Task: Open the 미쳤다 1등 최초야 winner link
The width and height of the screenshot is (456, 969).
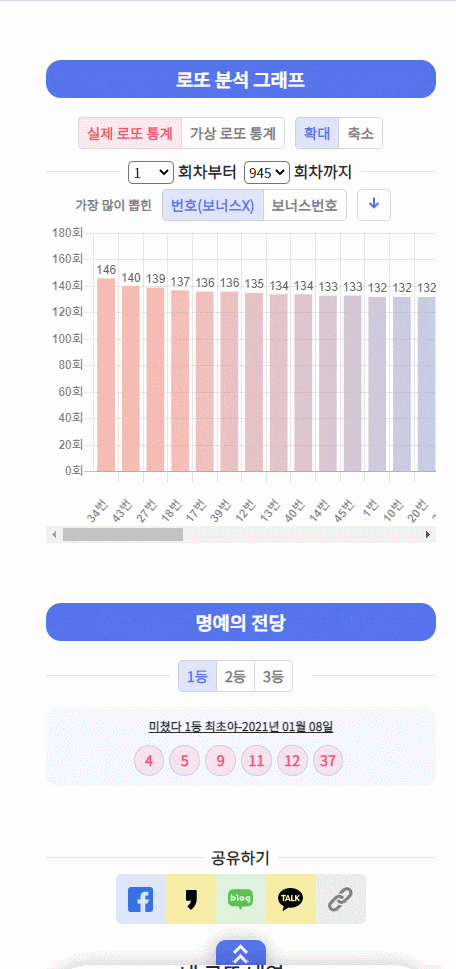Action: 241,726
